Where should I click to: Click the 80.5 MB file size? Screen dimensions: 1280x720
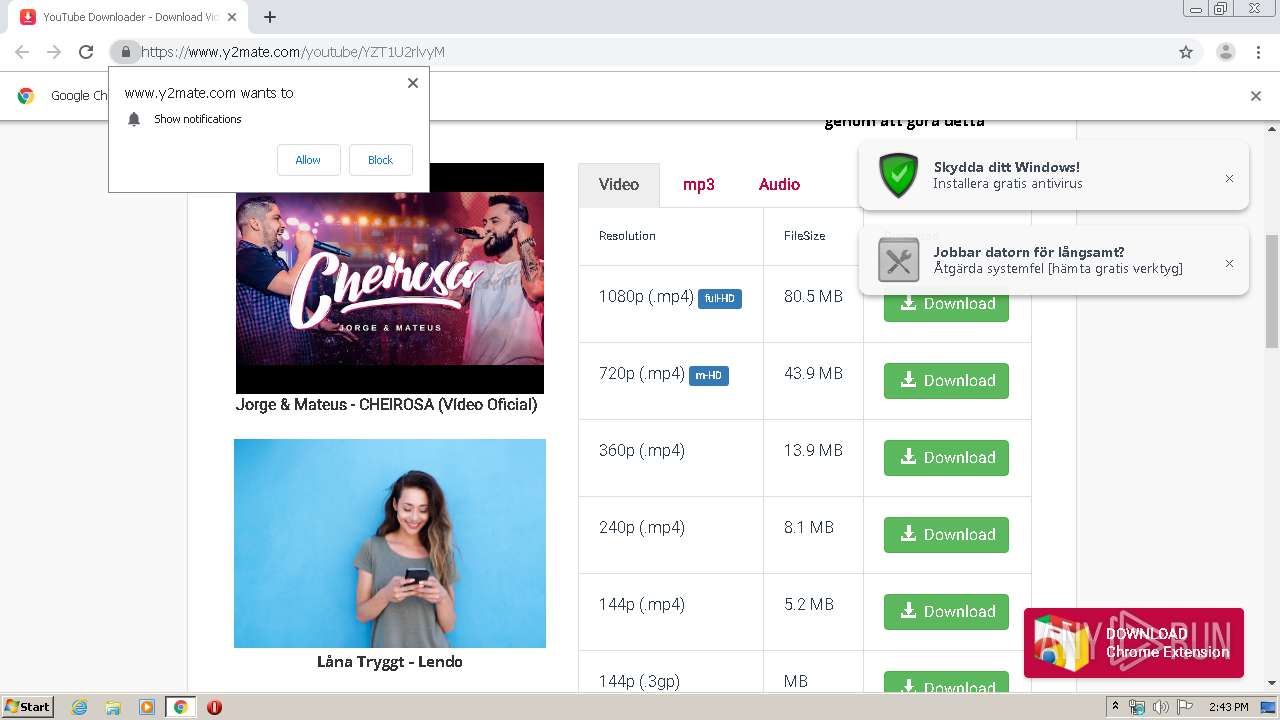click(x=813, y=297)
